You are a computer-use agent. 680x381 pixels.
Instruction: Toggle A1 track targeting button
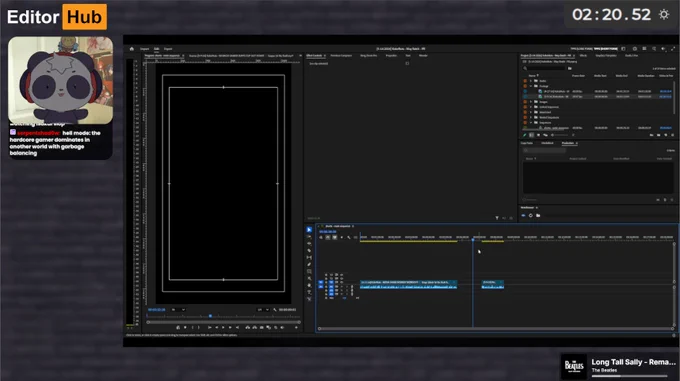coord(331,287)
